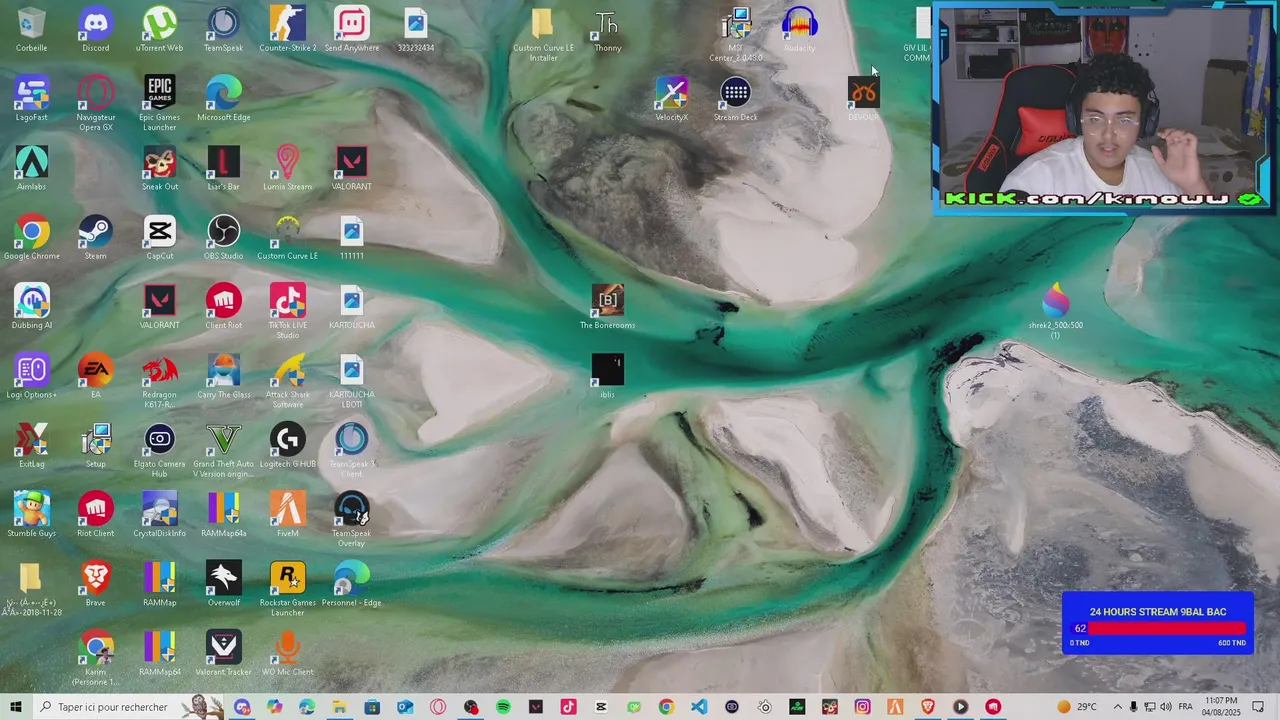Open CrystalDiskInfo desktop shortcut

[x=159, y=513]
